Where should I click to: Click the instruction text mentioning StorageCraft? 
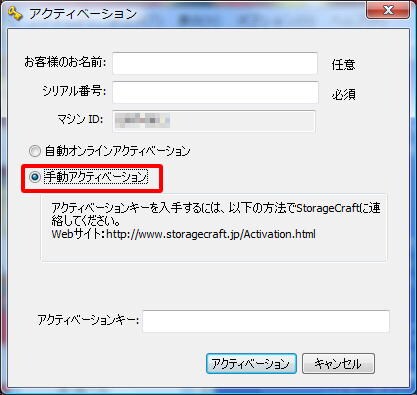point(216,214)
